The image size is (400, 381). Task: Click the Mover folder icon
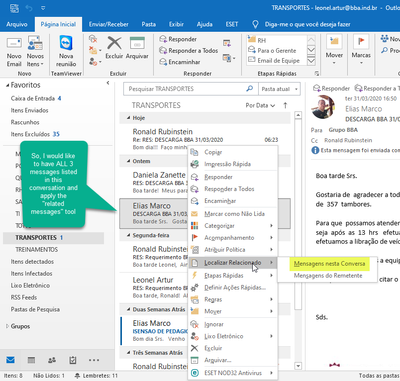[x=334, y=43]
